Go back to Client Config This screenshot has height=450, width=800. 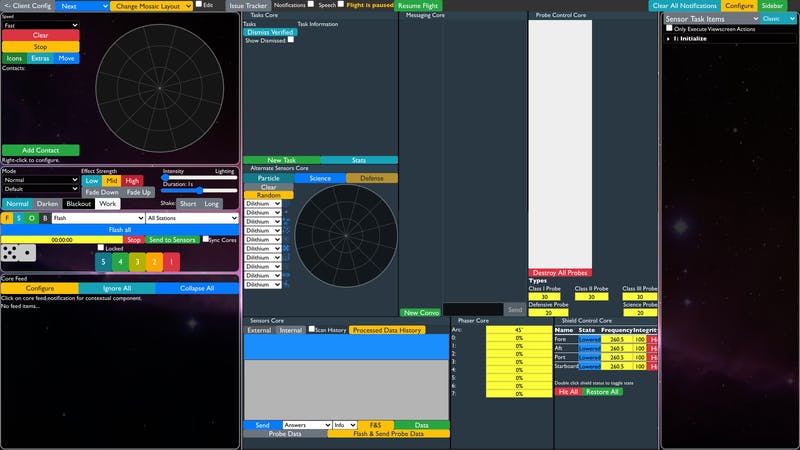28,6
